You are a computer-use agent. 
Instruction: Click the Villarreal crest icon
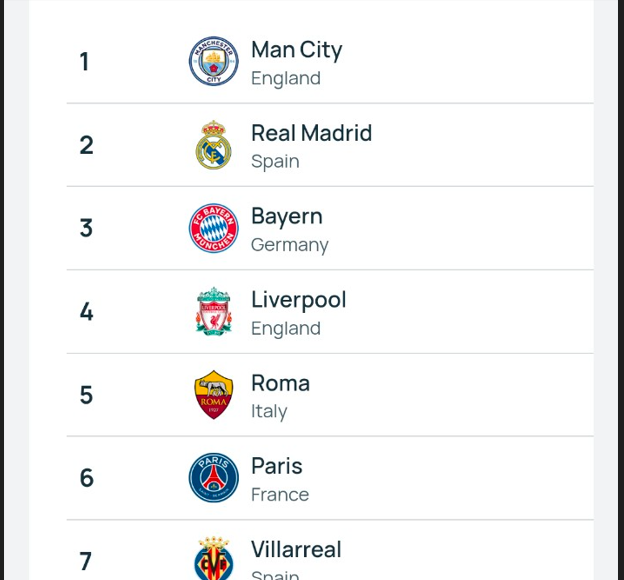pos(214,558)
